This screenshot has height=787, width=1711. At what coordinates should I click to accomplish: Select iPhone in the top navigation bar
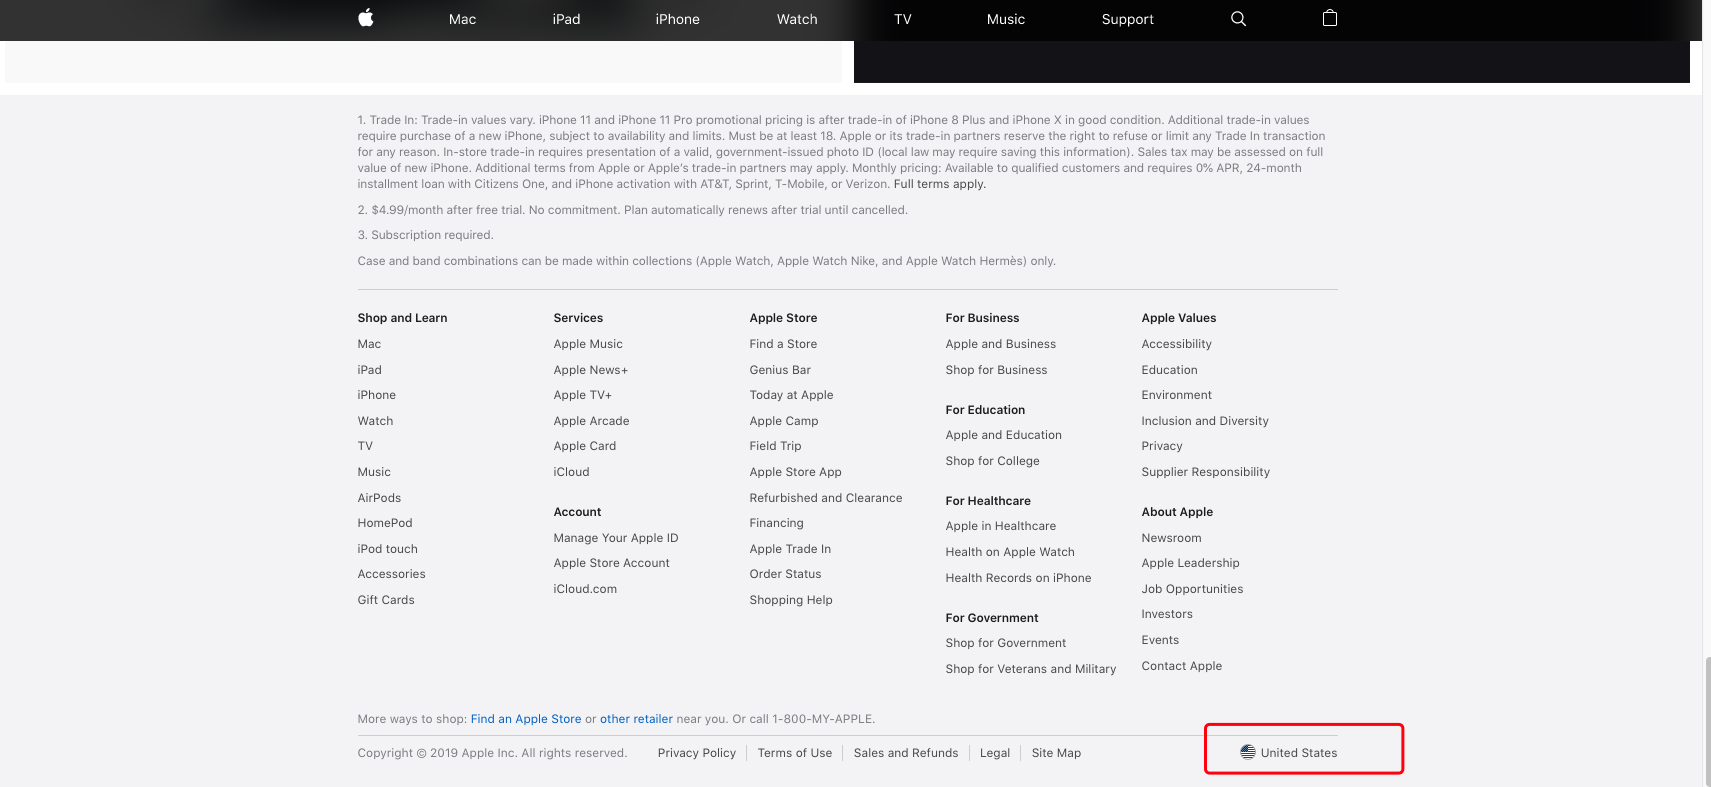(678, 19)
